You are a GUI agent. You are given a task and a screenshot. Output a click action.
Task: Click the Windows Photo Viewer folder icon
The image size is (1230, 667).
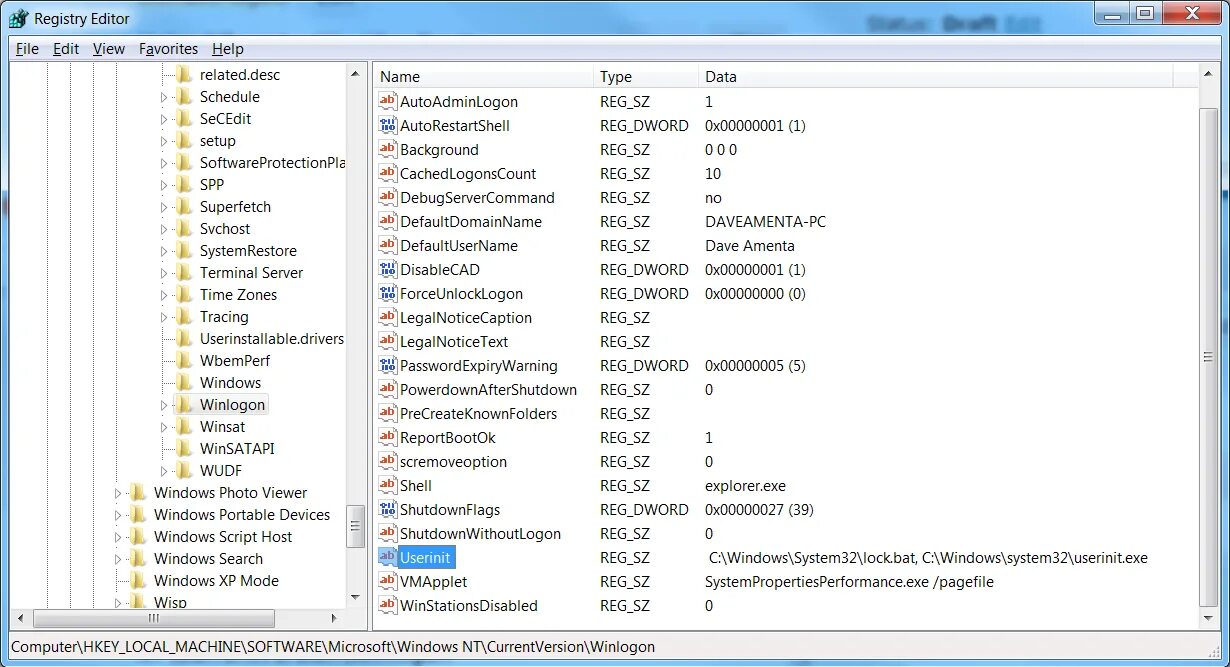138,493
